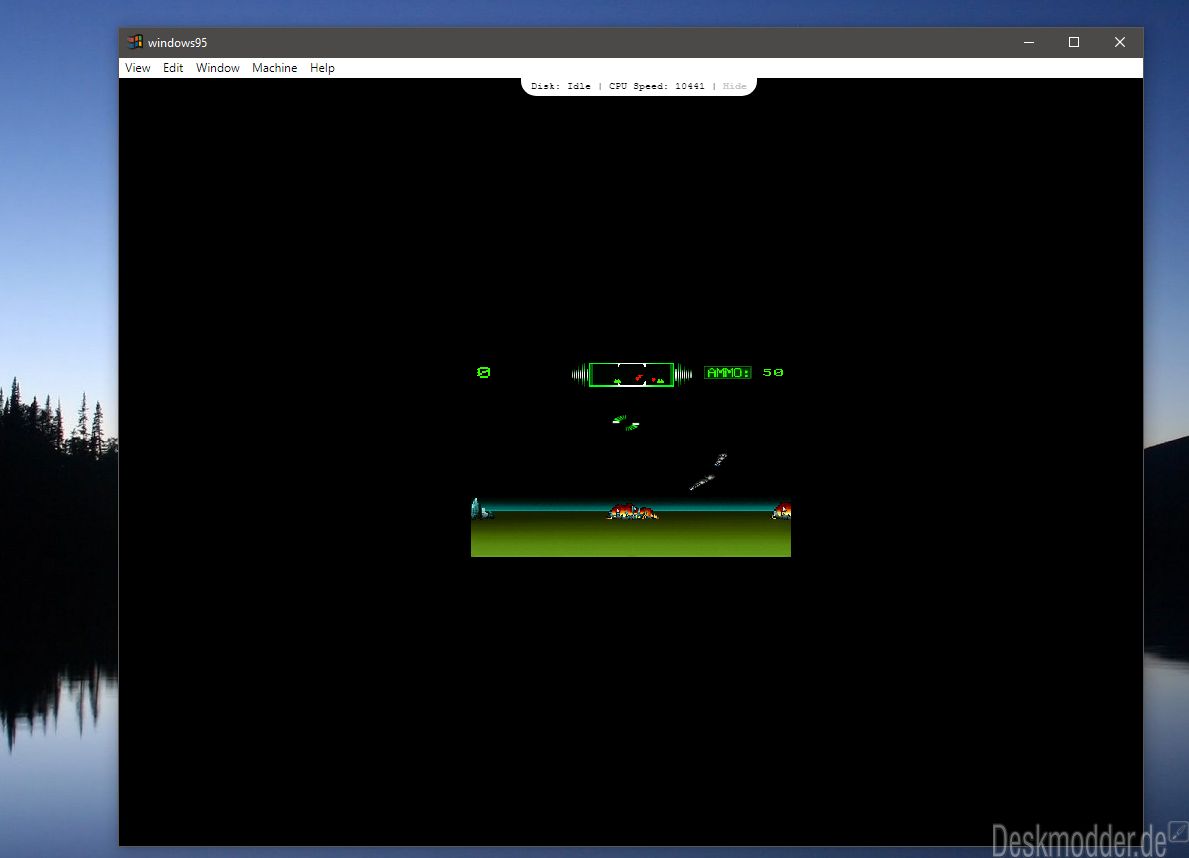Viewport: 1189px width, 858px height.
Task: Click the CPU Speed status text
Action: coord(657,86)
